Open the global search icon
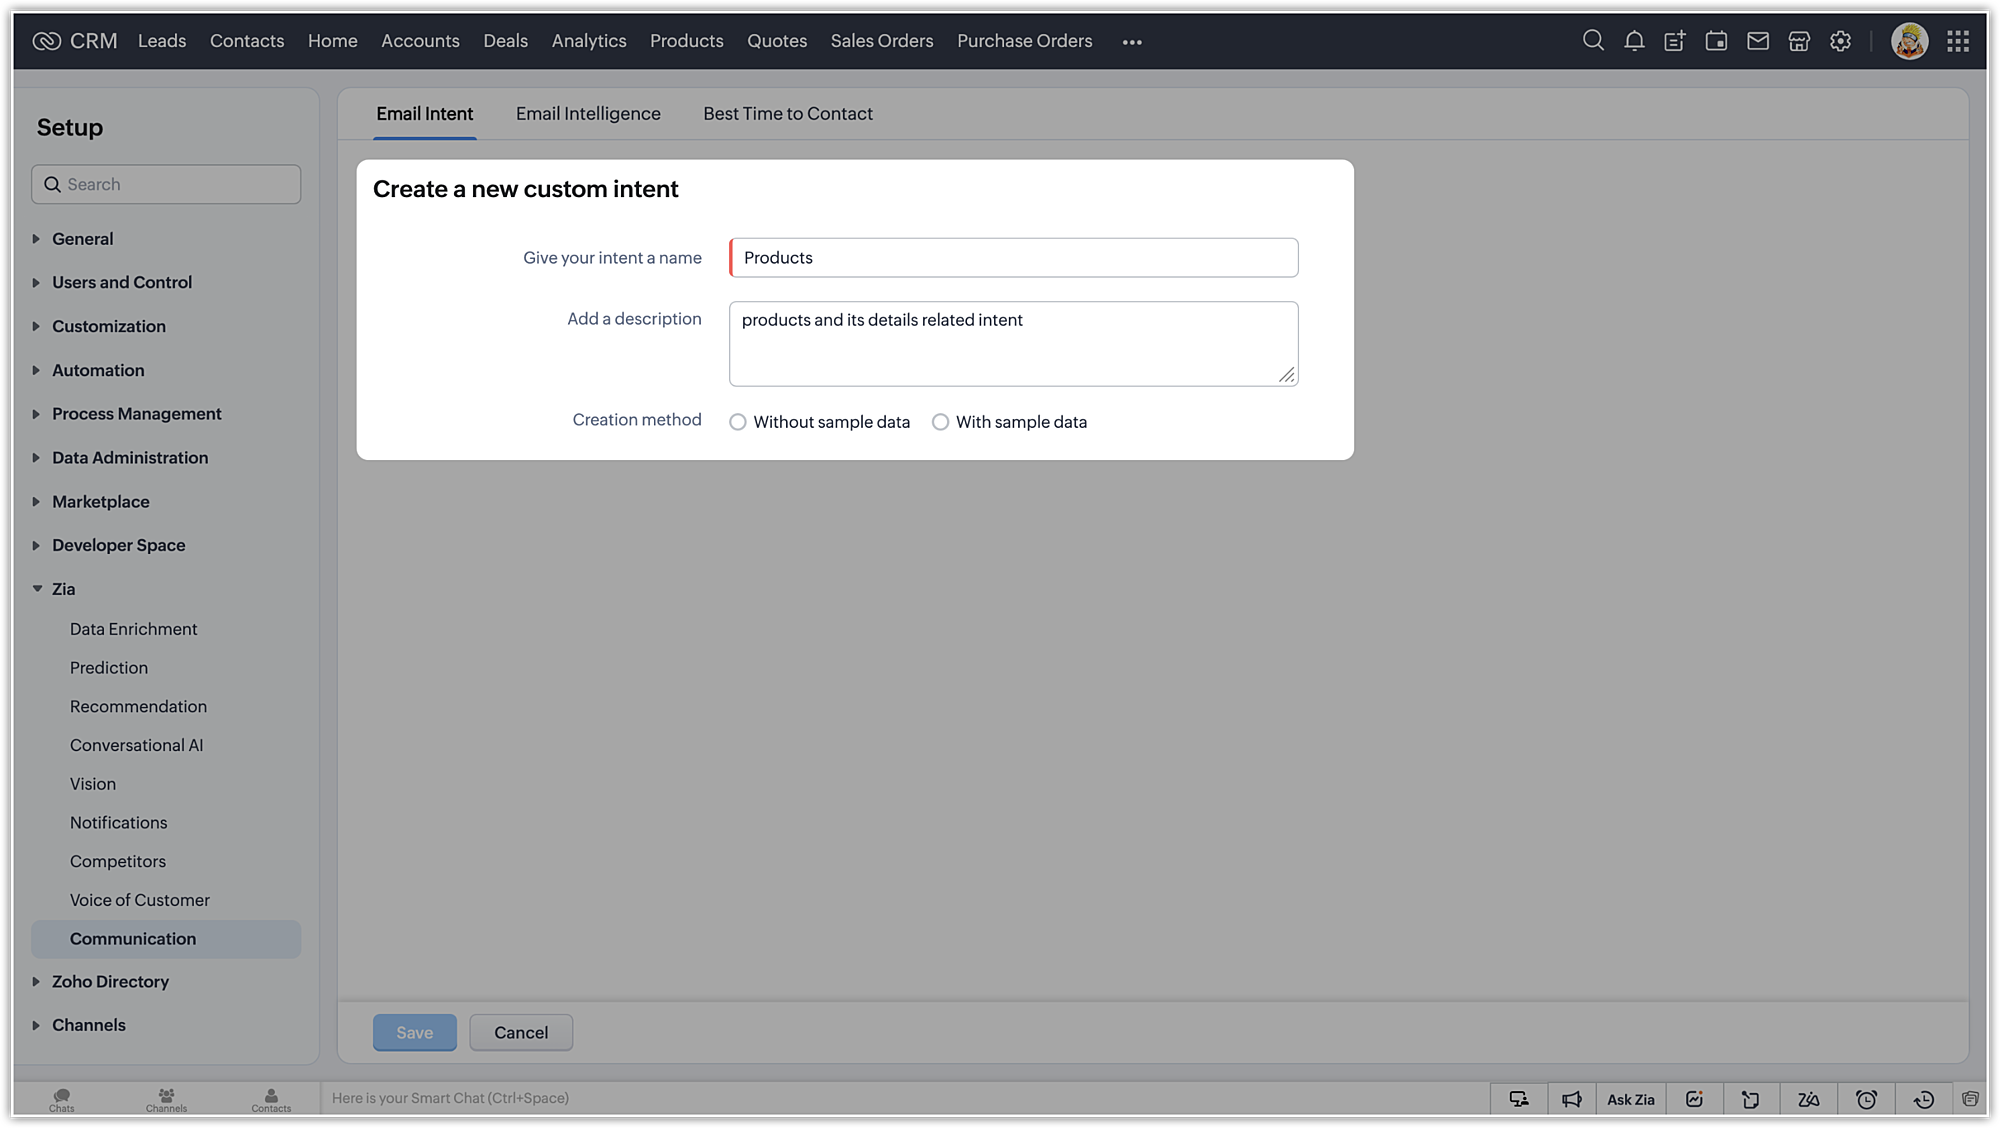The height and width of the screenshot is (1128, 2000). click(x=1593, y=41)
